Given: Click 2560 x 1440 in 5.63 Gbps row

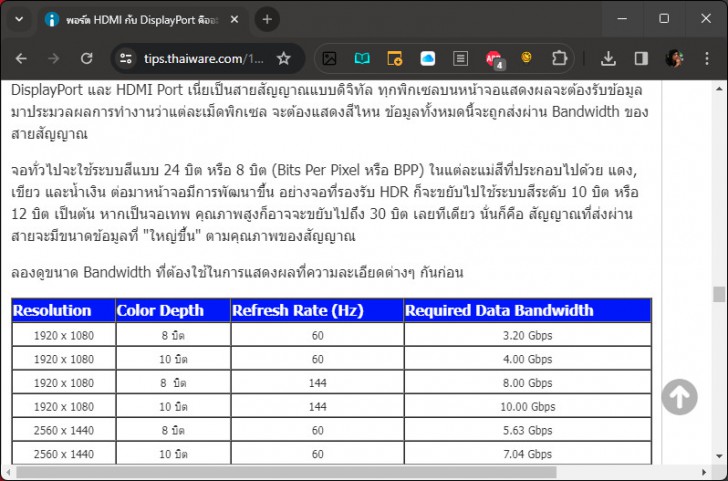Looking at the screenshot, I should [64, 430].
